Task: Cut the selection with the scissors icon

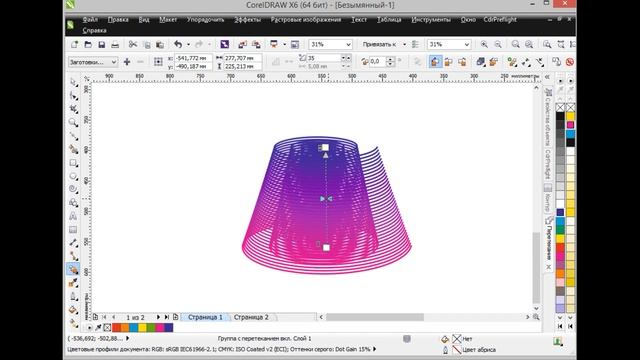Action: [133, 44]
